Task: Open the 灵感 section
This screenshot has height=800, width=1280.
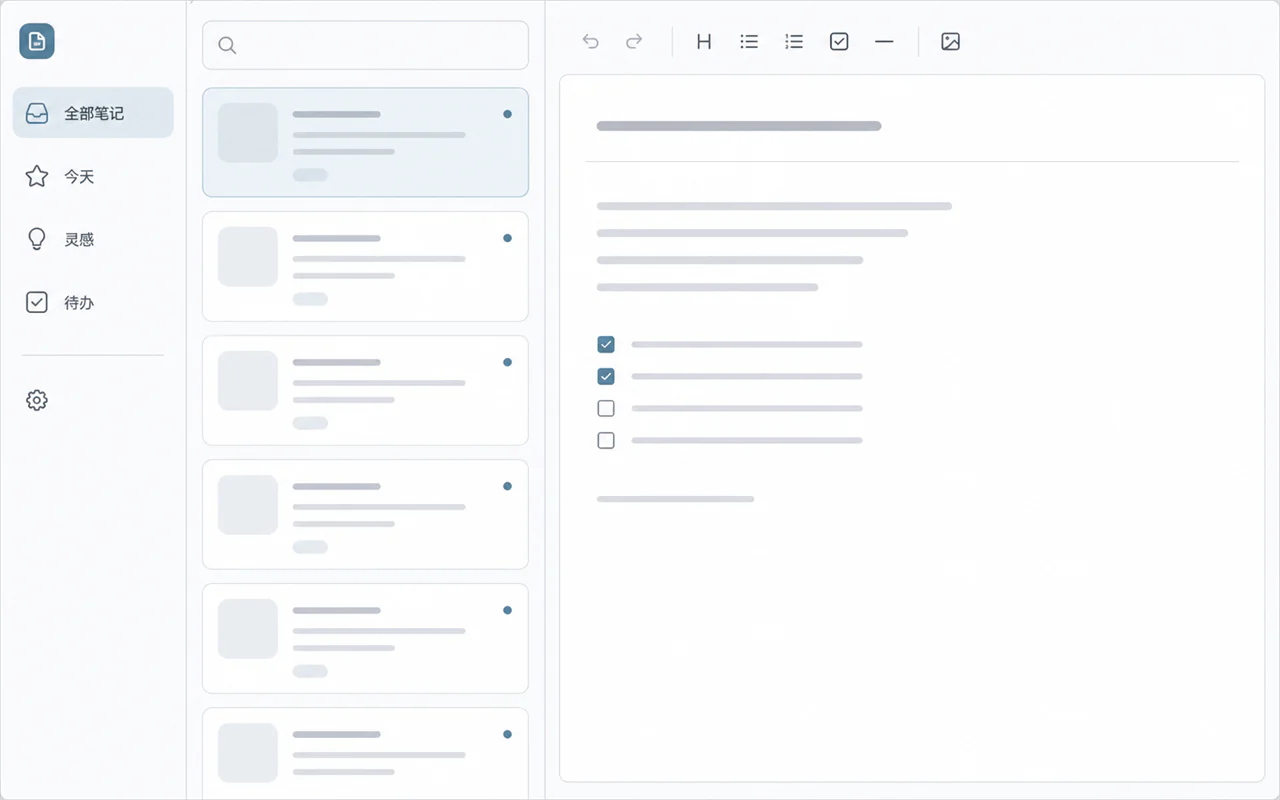Action: point(93,239)
